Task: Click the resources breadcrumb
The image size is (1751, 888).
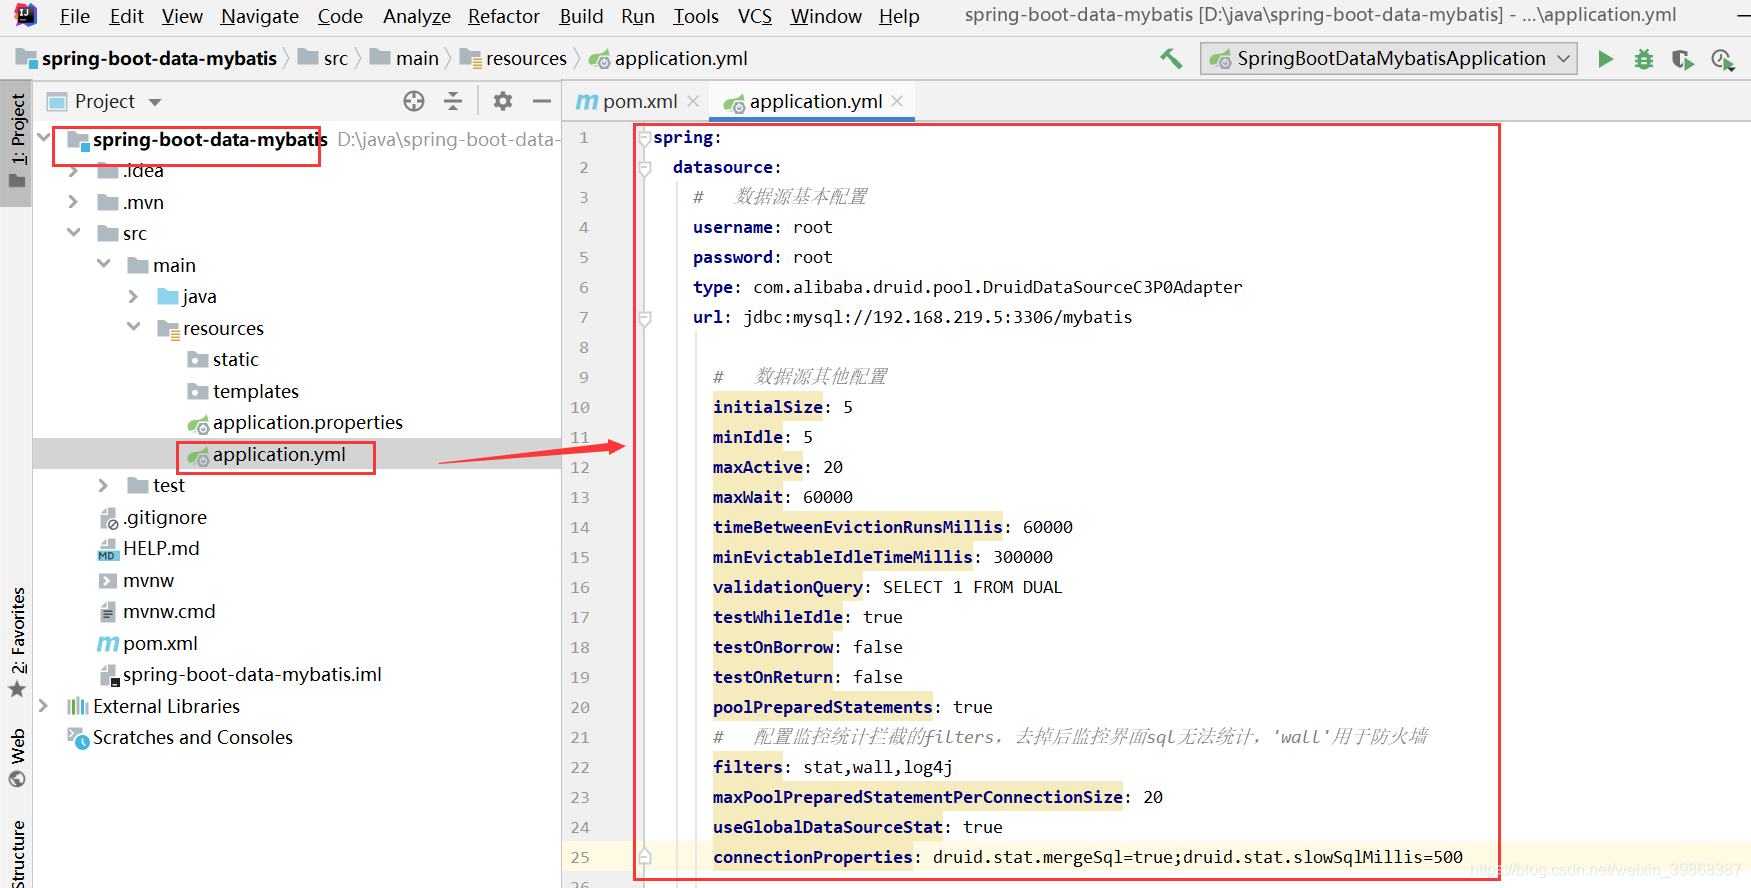Action: tap(514, 59)
